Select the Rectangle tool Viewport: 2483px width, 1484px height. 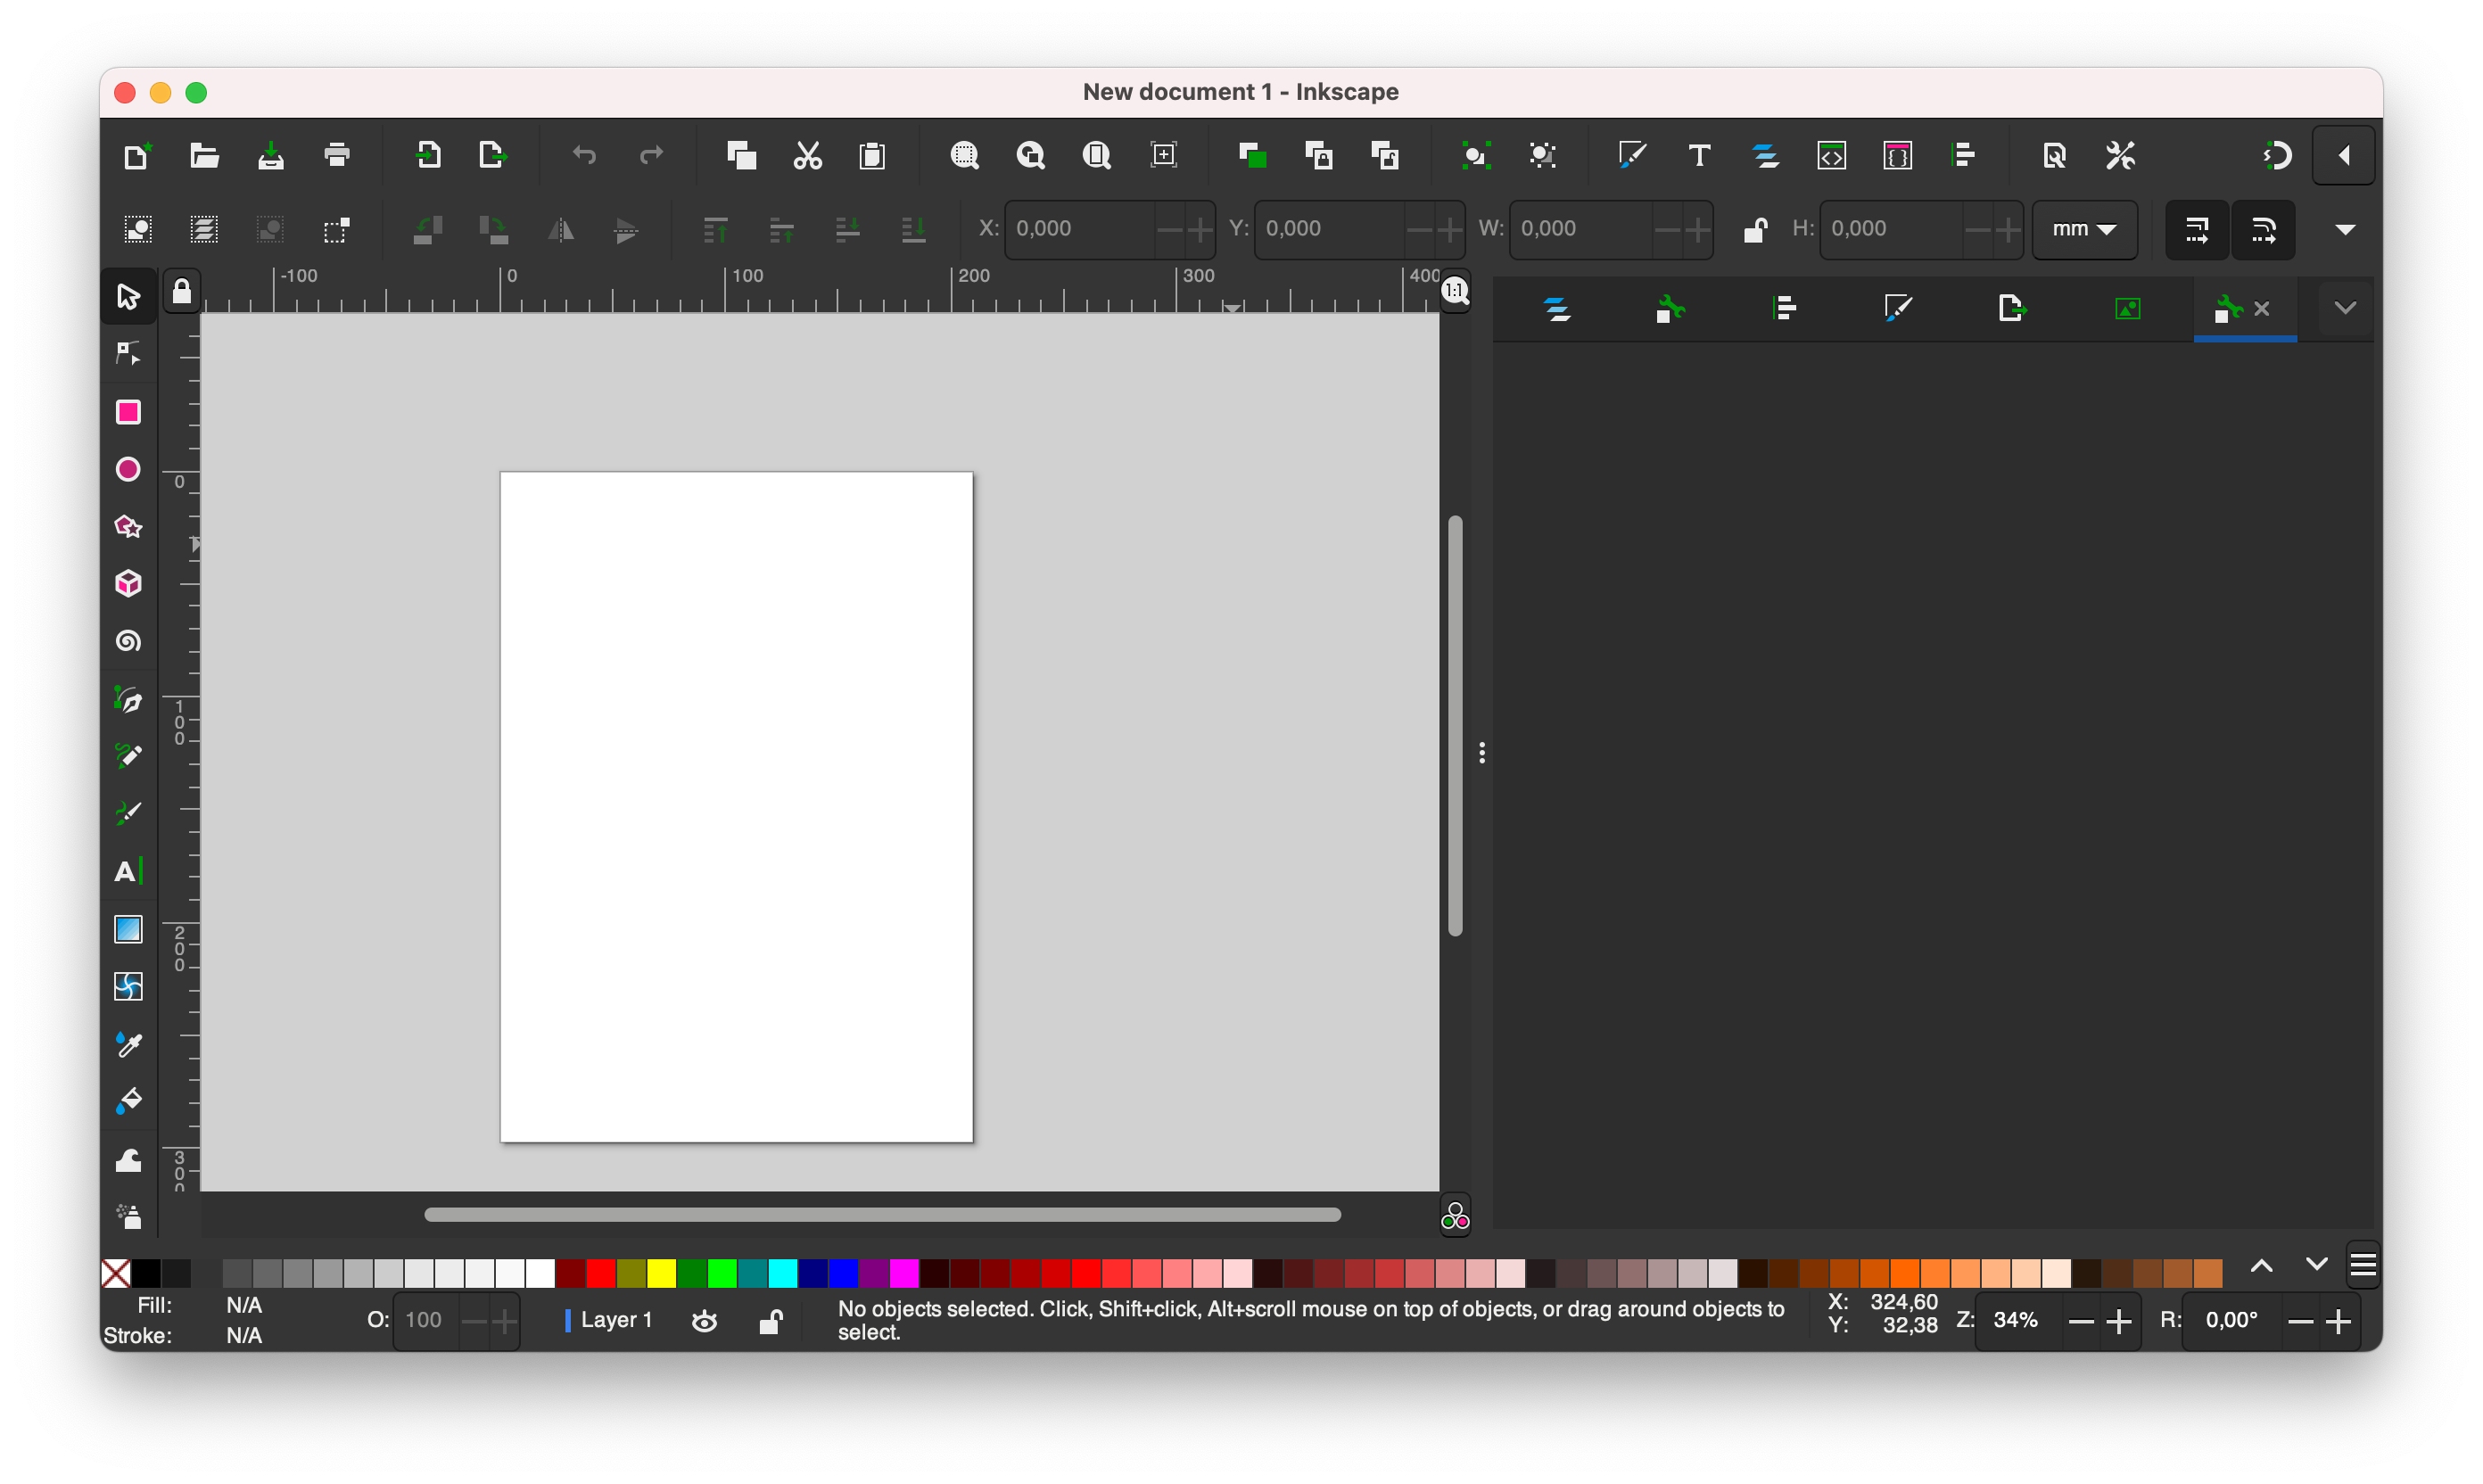pos(128,412)
